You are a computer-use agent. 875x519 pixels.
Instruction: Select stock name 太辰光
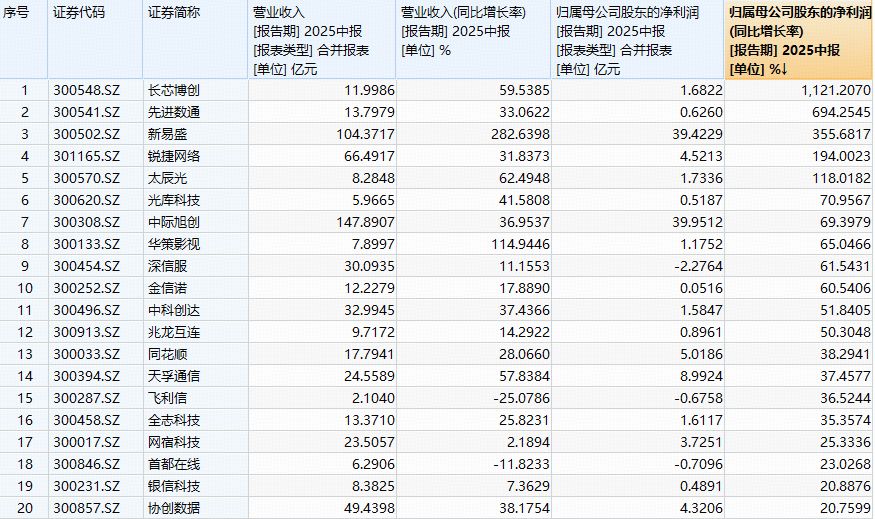167,179
